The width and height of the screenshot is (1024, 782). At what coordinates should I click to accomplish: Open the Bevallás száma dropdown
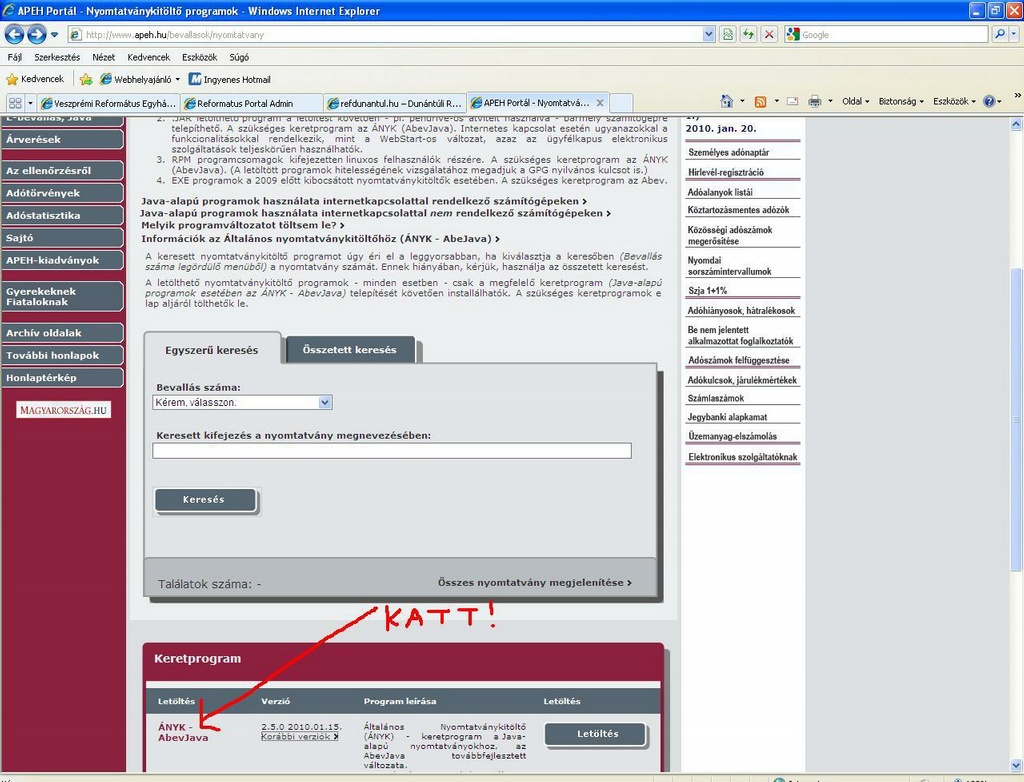[242, 402]
